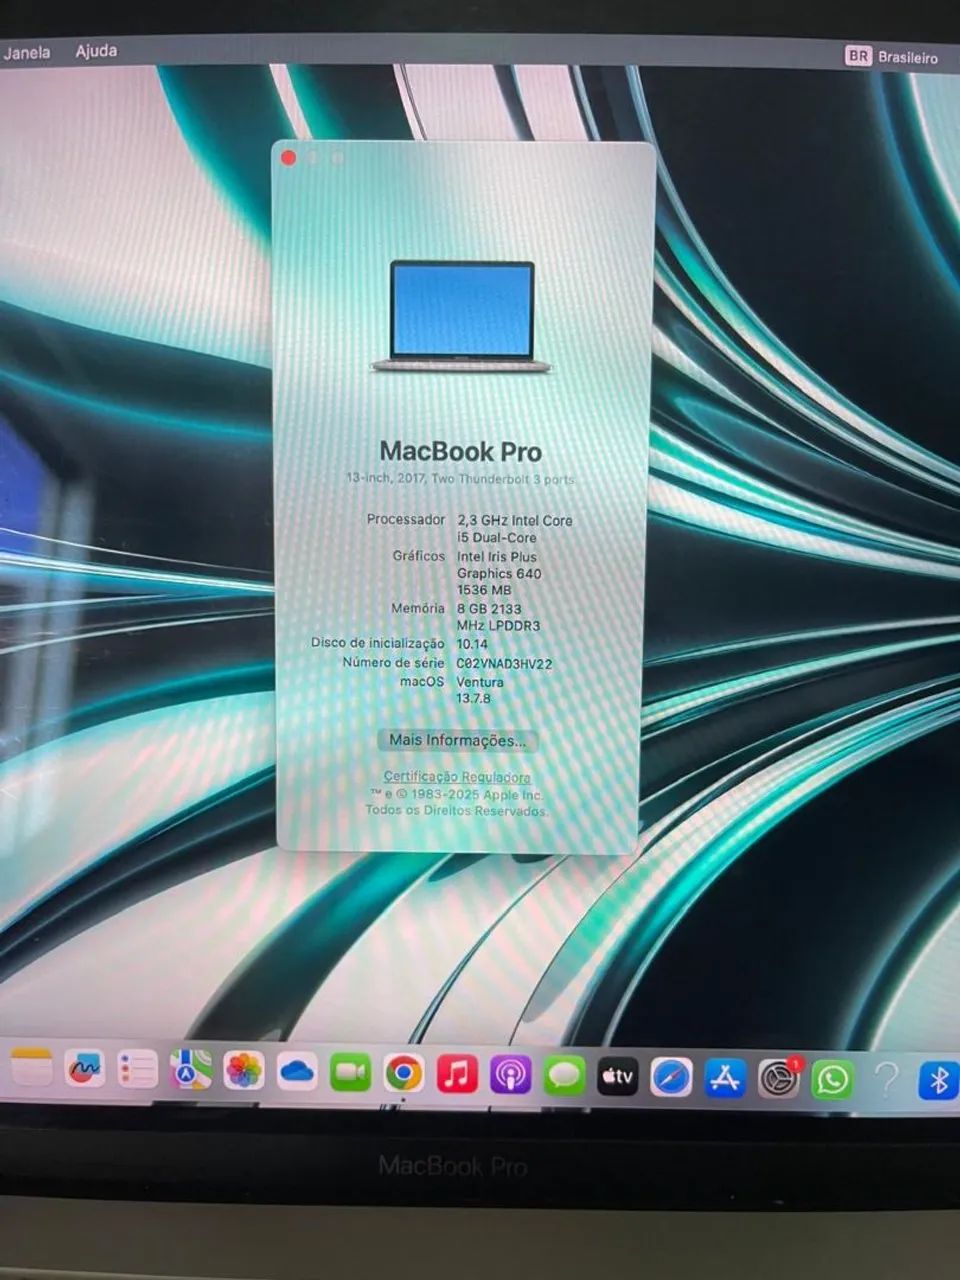Click the MacBook Pro title text
The height and width of the screenshot is (1280, 960).
click(461, 452)
